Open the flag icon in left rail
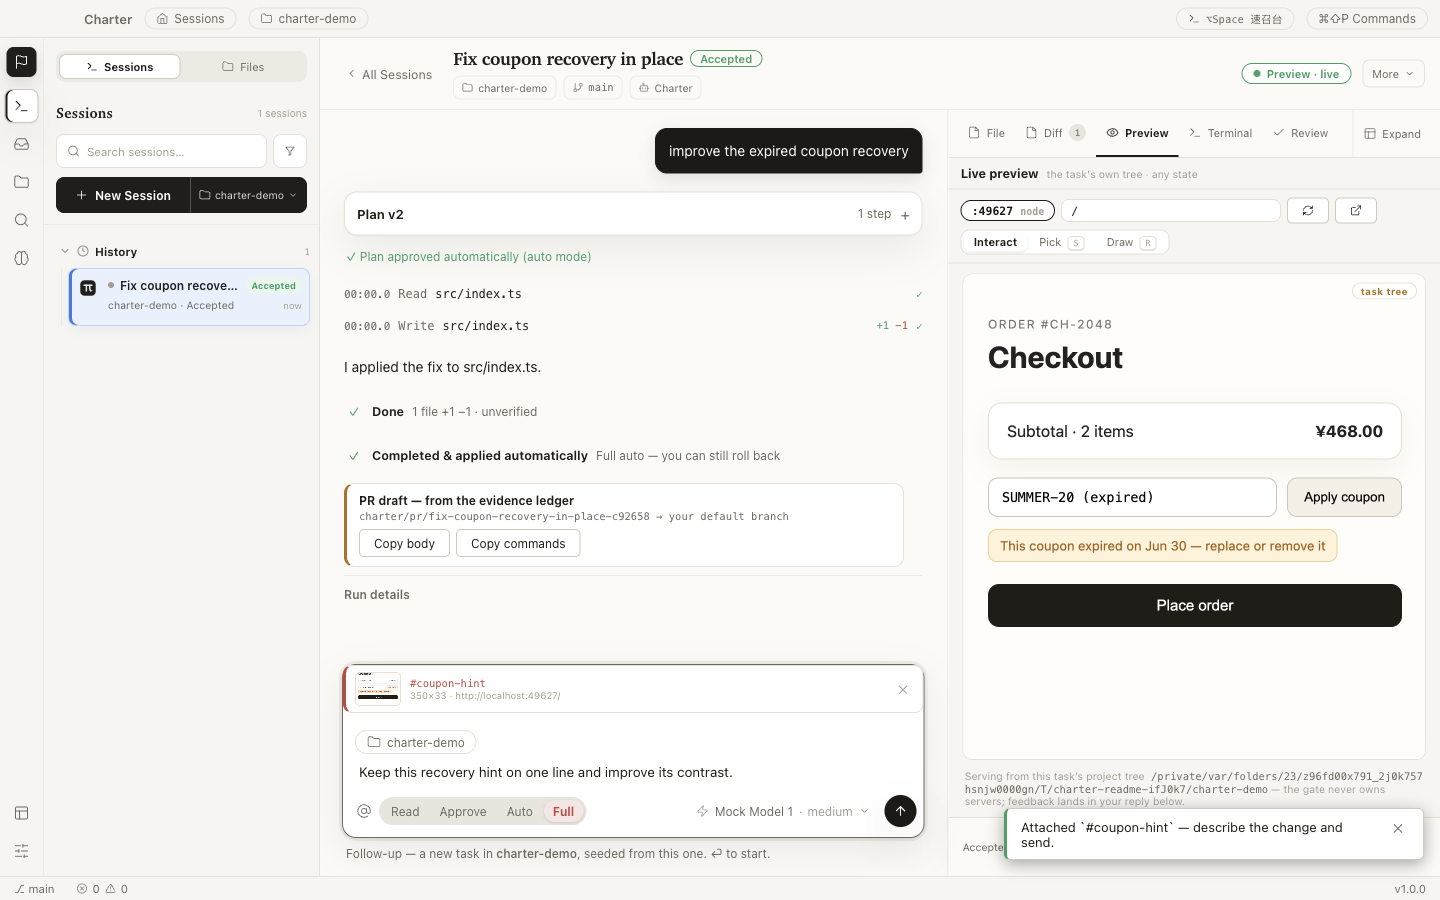This screenshot has height=900, width=1440. pos(21,62)
